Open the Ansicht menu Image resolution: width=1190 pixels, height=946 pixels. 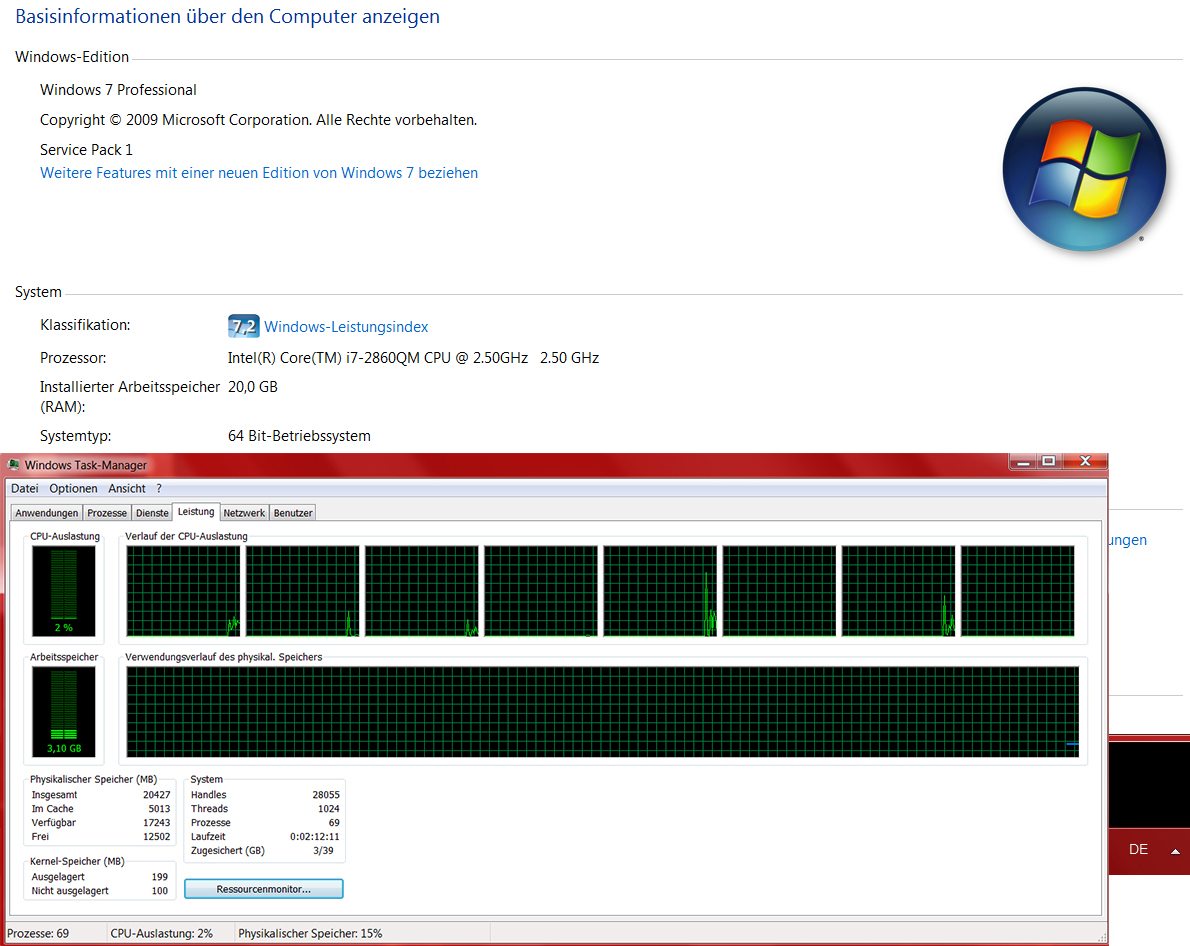click(127, 488)
